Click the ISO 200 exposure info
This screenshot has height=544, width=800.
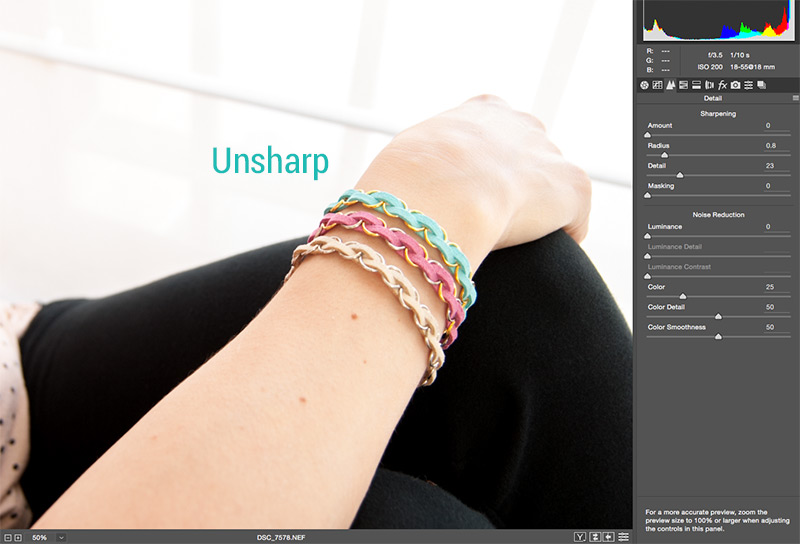[710, 67]
